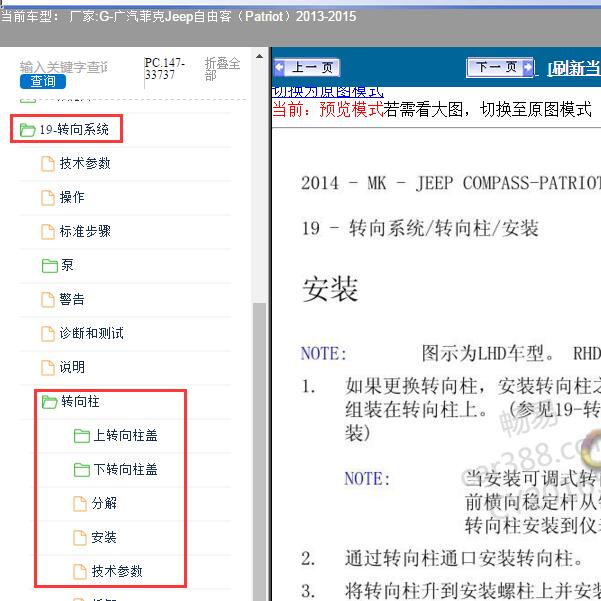Image resolution: width=601 pixels, height=601 pixels.
Task: Click the 预览模式 status text
Action: (x=351, y=109)
